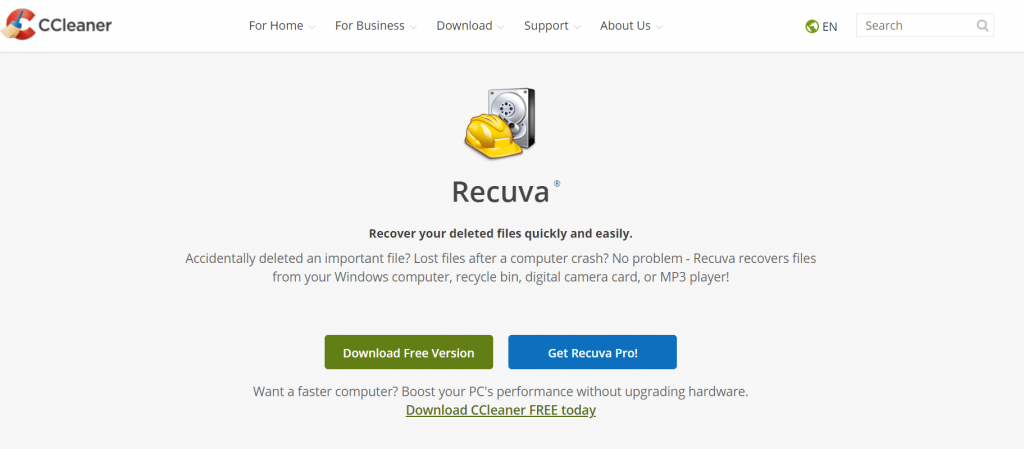Expand the Support chevron arrow

pyautogui.click(x=577, y=27)
